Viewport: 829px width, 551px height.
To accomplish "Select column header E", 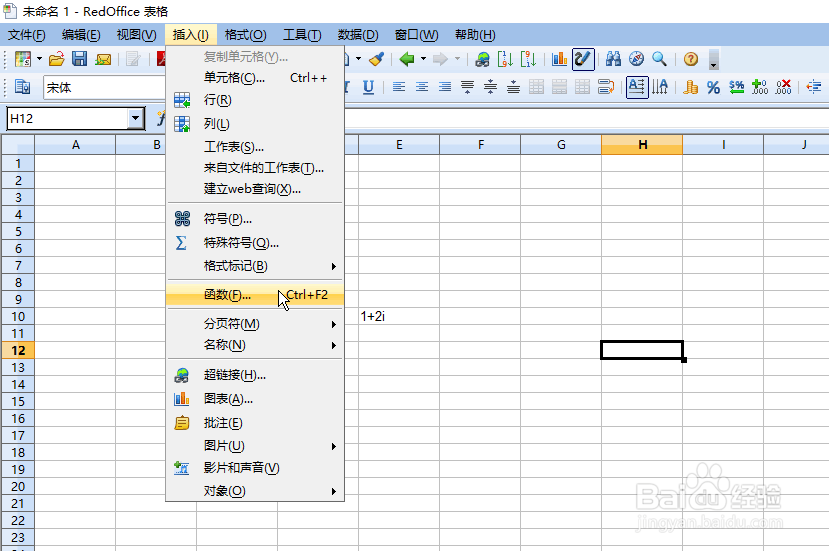I will tap(399, 145).
